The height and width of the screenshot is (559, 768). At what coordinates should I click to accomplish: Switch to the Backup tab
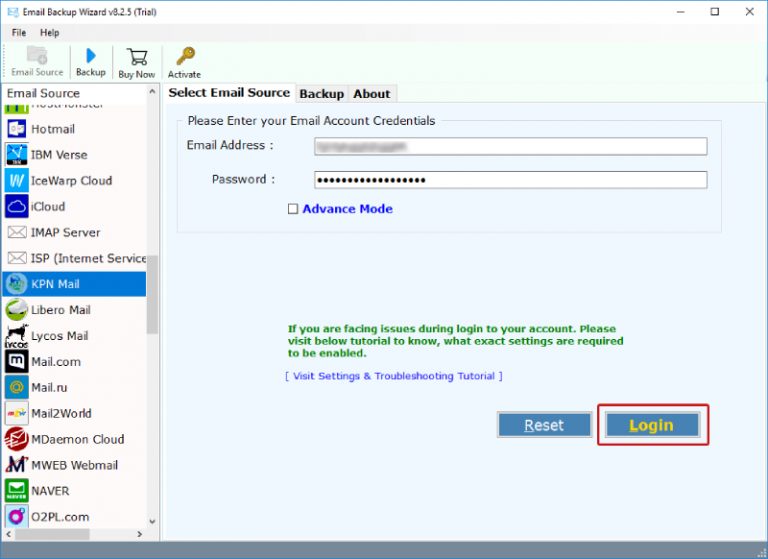[322, 94]
